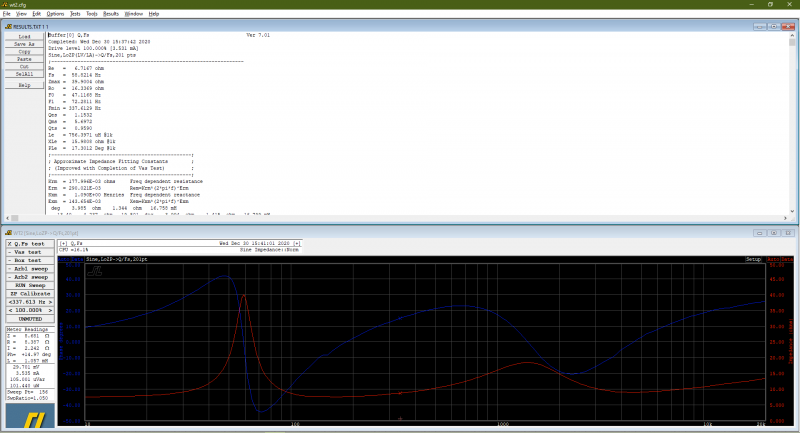Click scroll-down arrow of results text

[792, 211]
